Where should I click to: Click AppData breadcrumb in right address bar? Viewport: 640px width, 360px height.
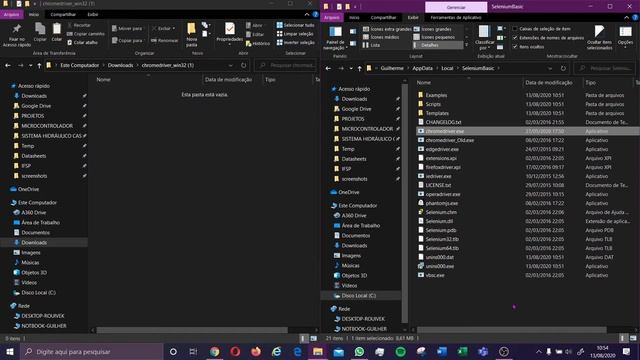[422, 68]
